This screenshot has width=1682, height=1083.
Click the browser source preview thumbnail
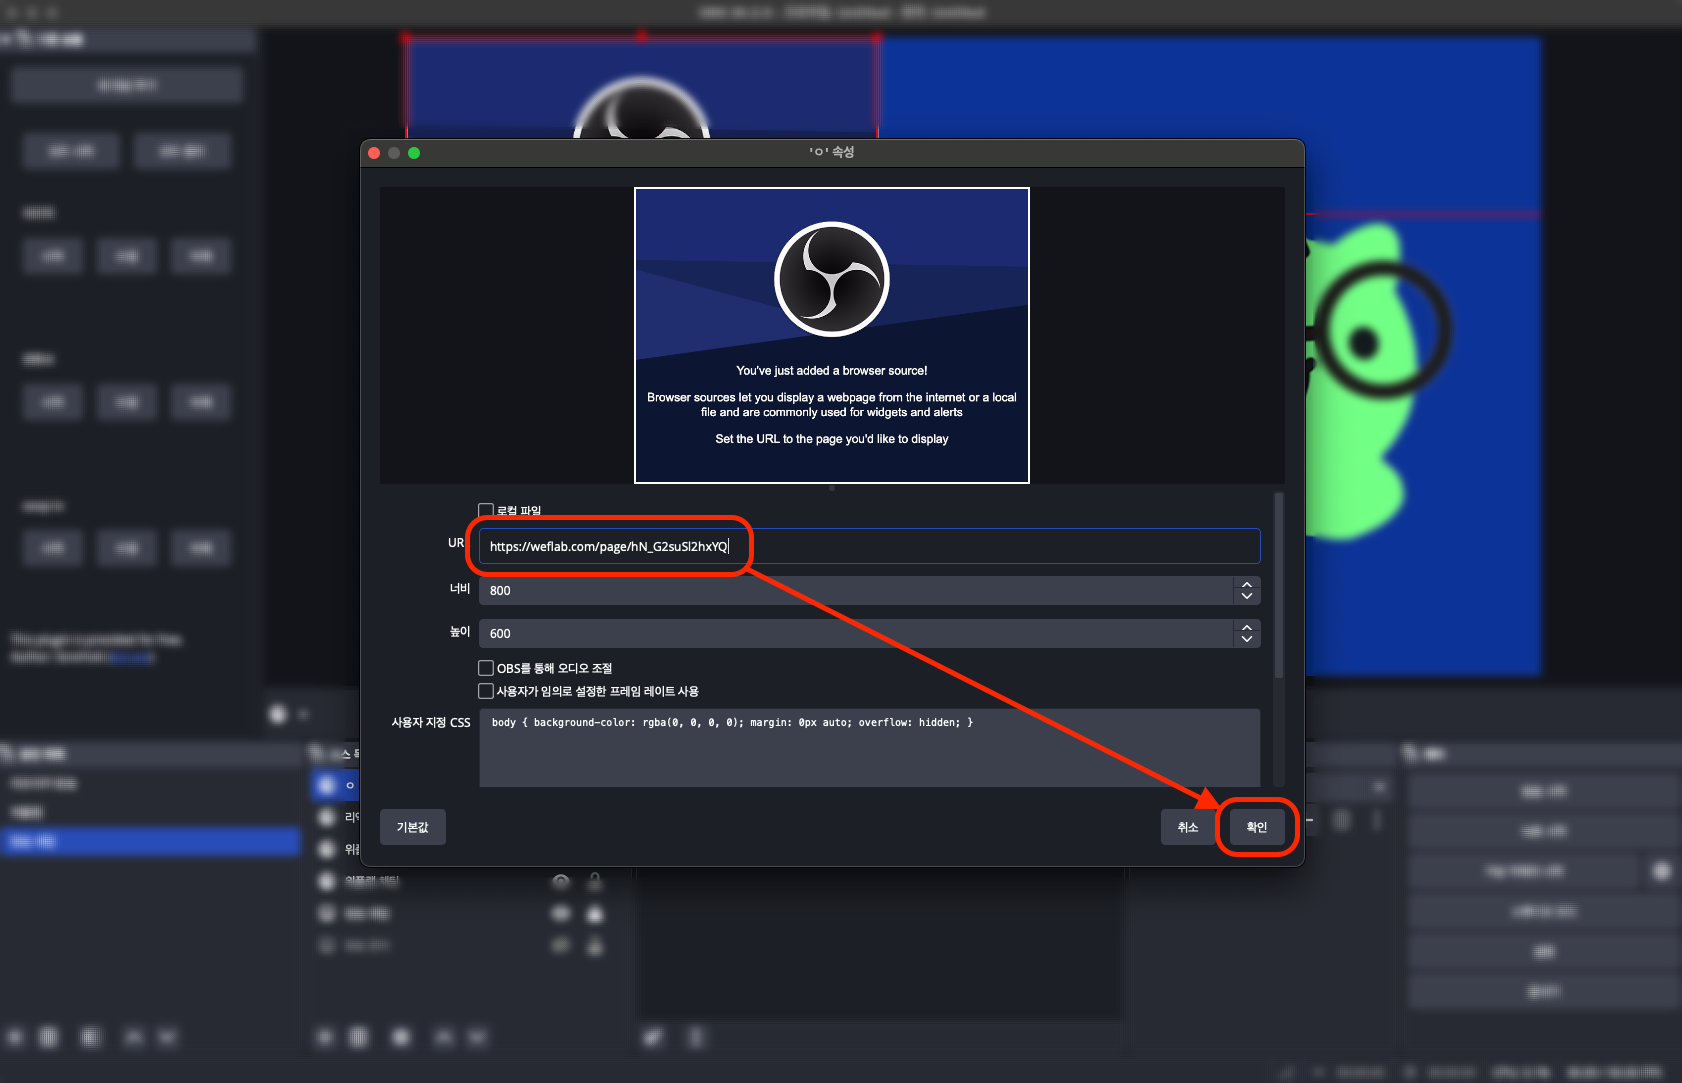click(832, 335)
